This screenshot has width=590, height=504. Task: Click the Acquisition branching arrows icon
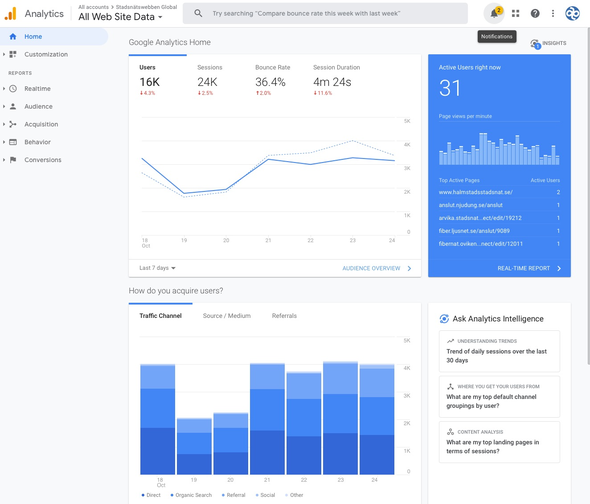13,124
